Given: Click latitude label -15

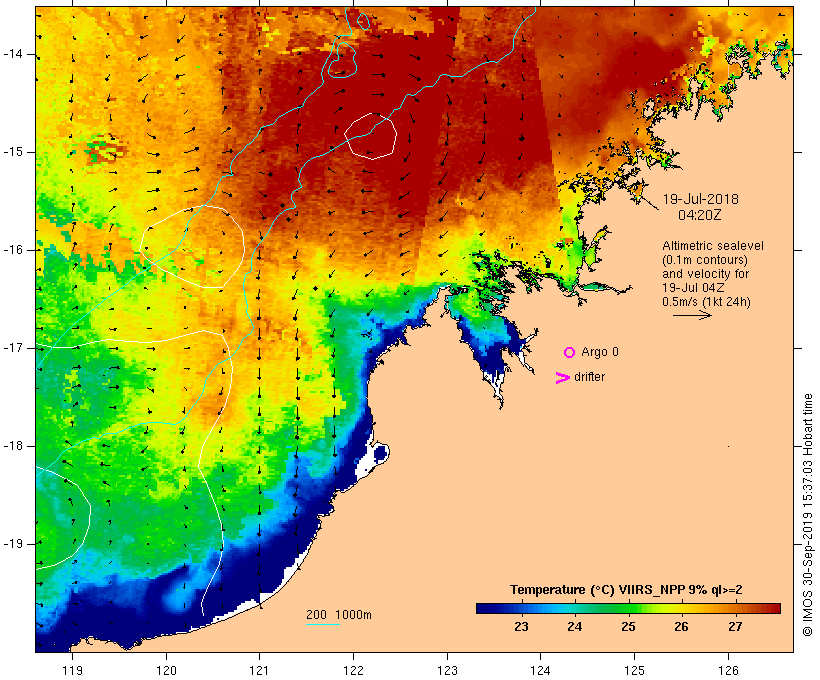Looking at the screenshot, I should pyautogui.click(x=13, y=152).
